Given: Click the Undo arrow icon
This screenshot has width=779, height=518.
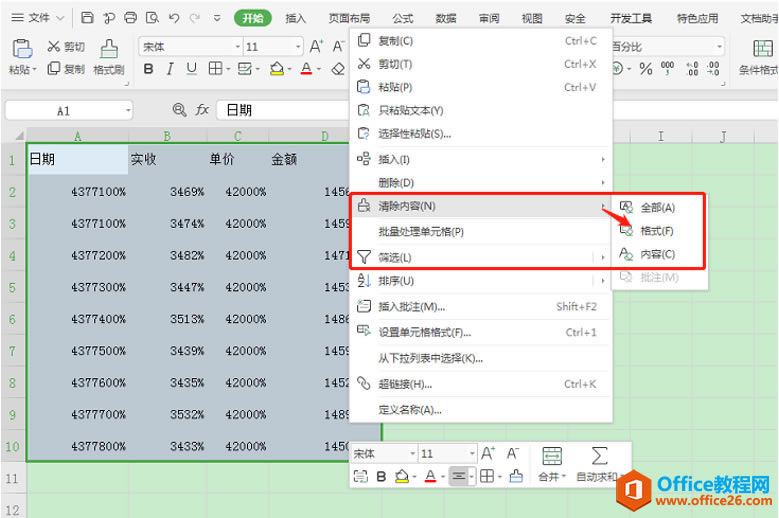Looking at the screenshot, I should point(173,18).
